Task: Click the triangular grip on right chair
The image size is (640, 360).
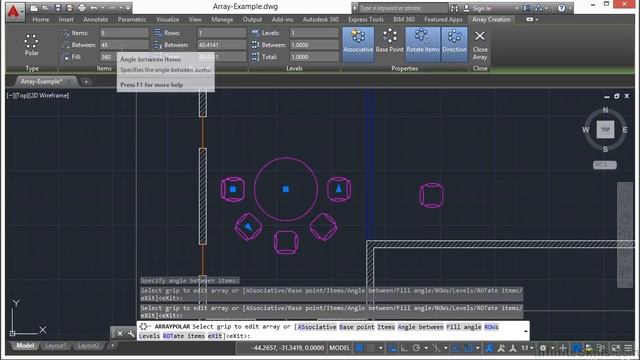Action: pos(339,188)
